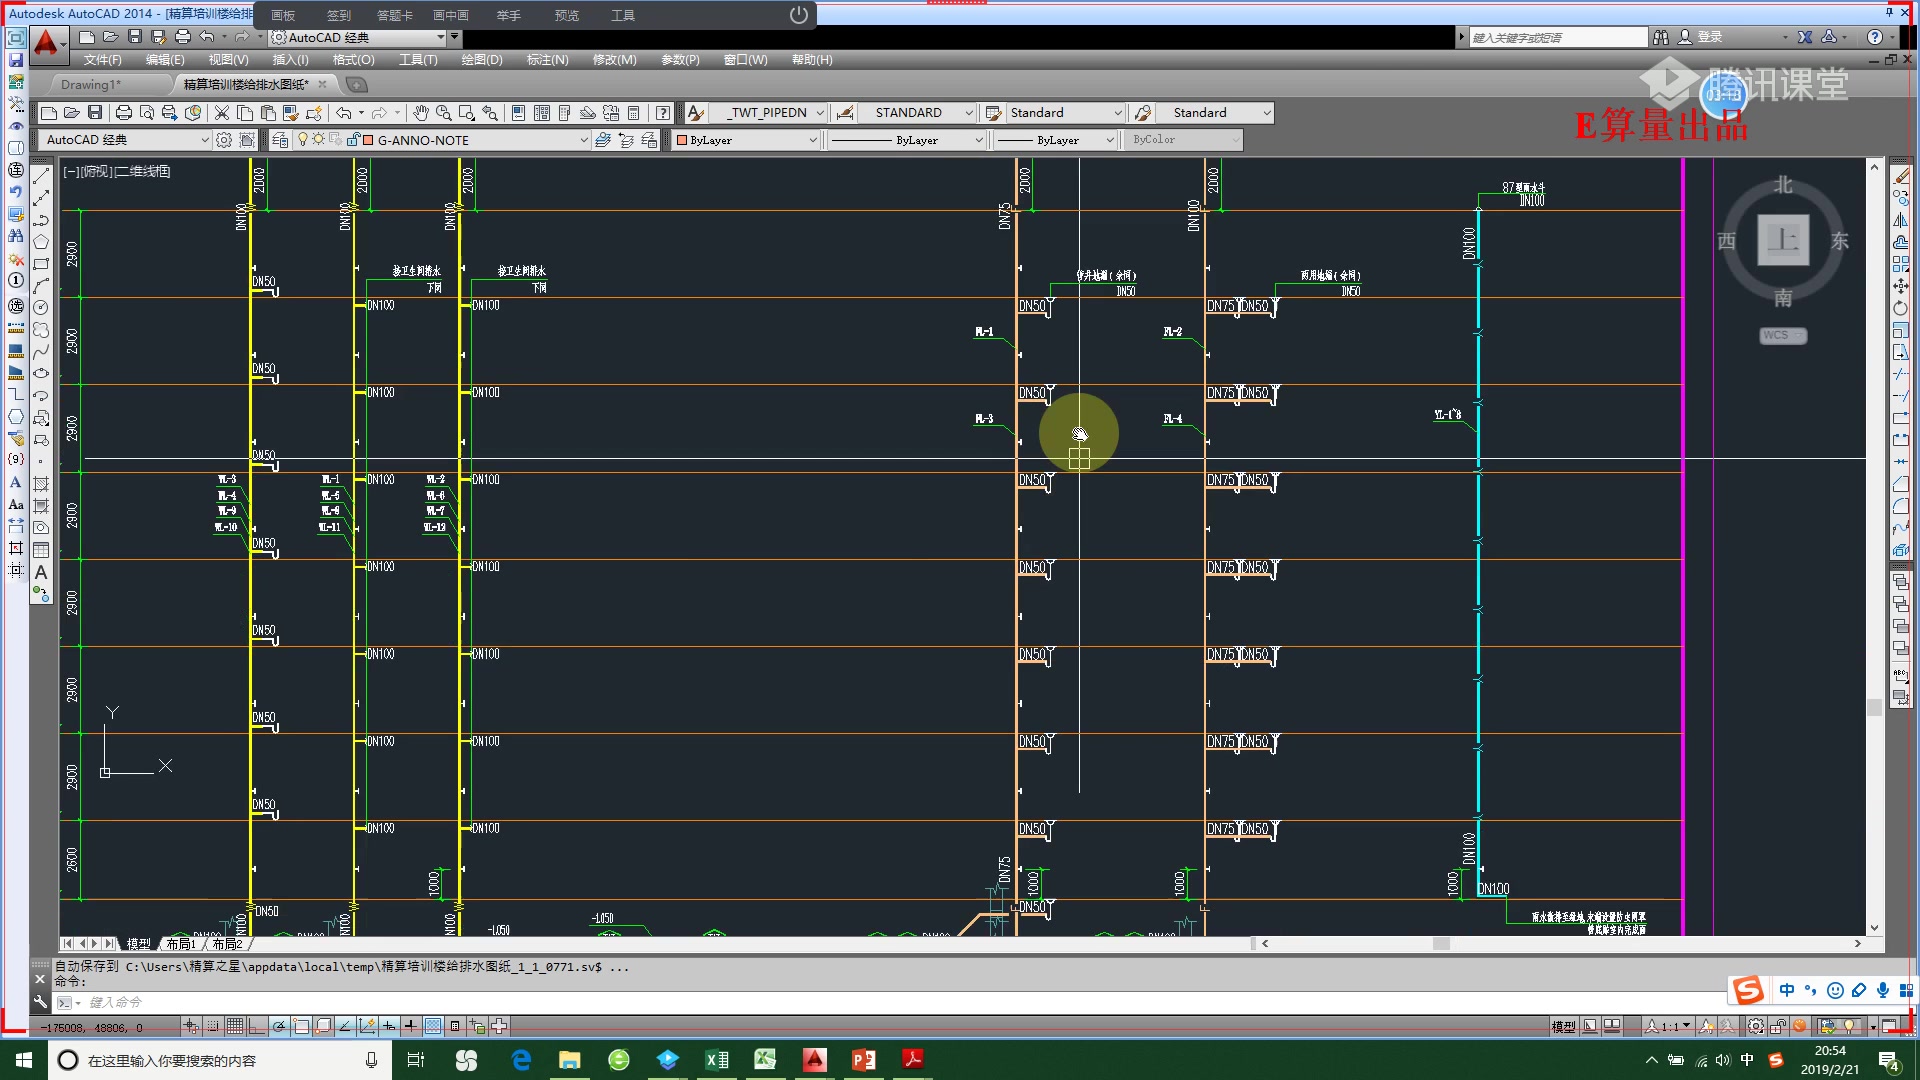This screenshot has width=1920, height=1080.
Task: Click the 登录 sign-in button
Action: 1709,37
